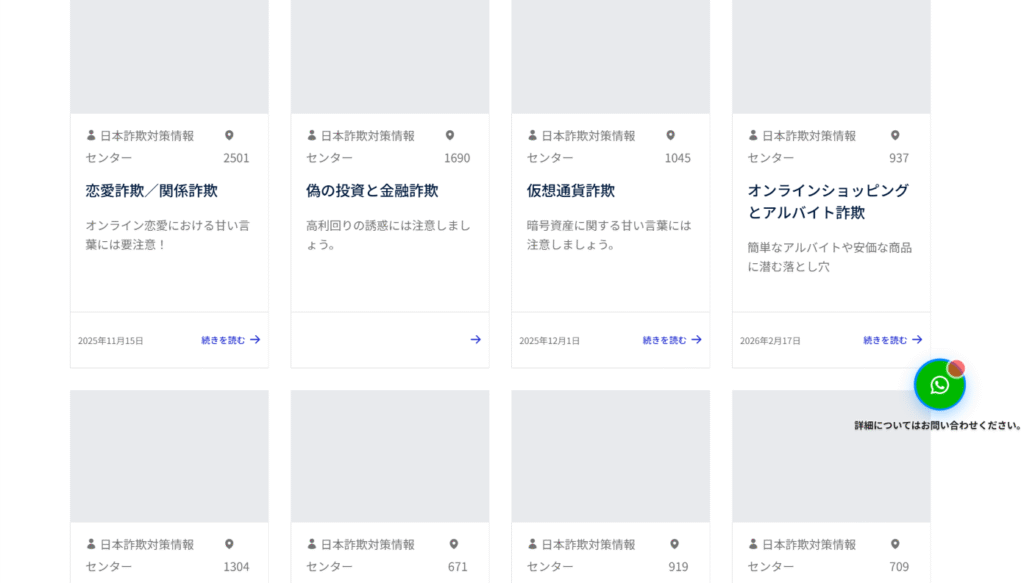The width and height of the screenshot is (1024, 583).
Task: Click the view count 1045
Action: [x=677, y=158]
